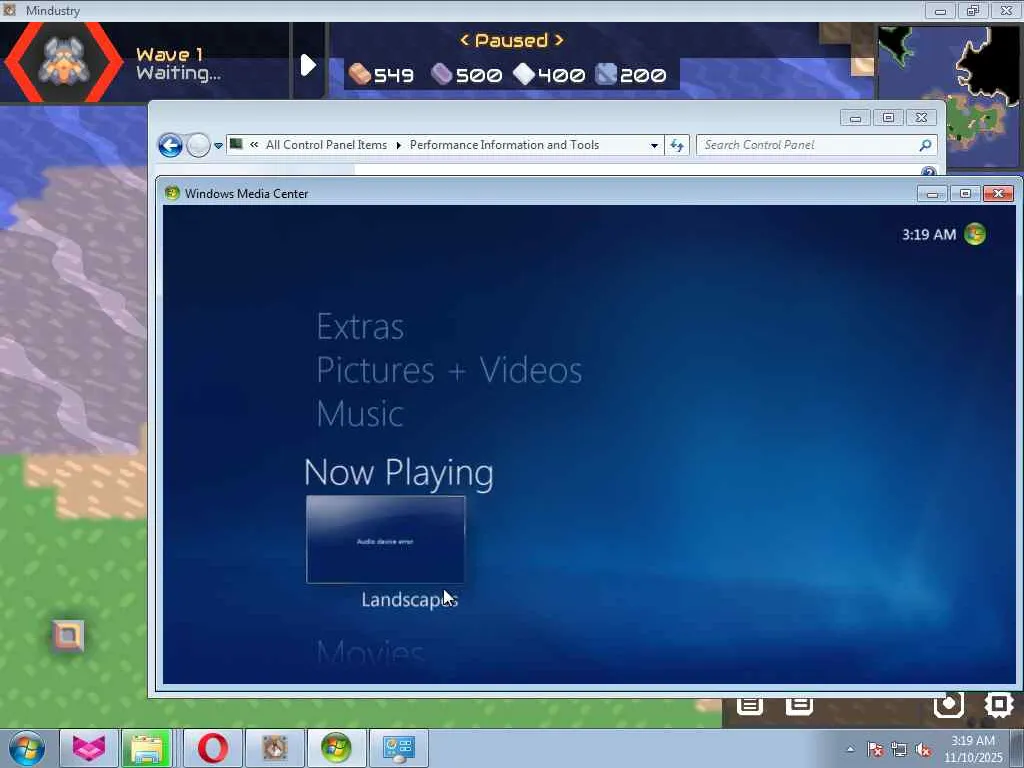Screen dimensions: 1024x768
Task: Click the search magnifier icon
Action: [925, 145]
